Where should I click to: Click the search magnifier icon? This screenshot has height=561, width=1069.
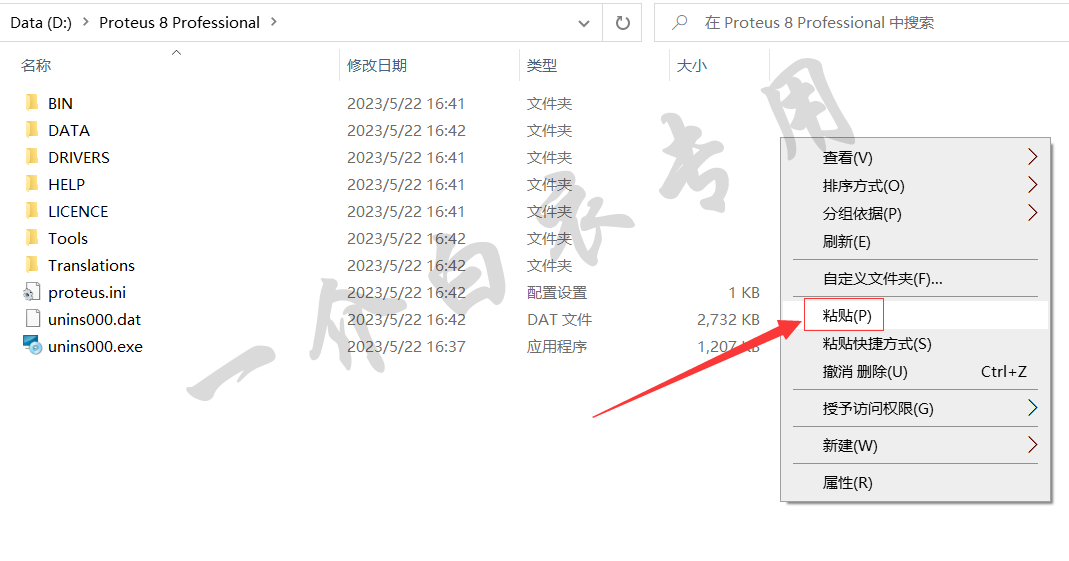click(679, 22)
